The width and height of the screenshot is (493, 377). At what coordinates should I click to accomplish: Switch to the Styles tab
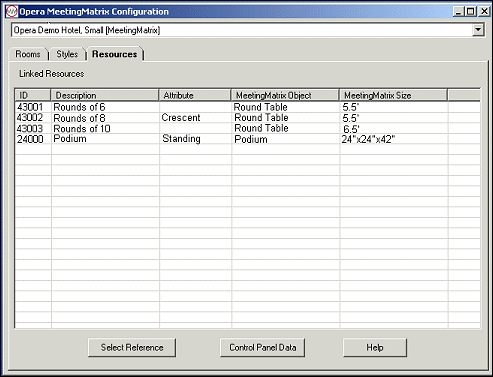point(67,54)
